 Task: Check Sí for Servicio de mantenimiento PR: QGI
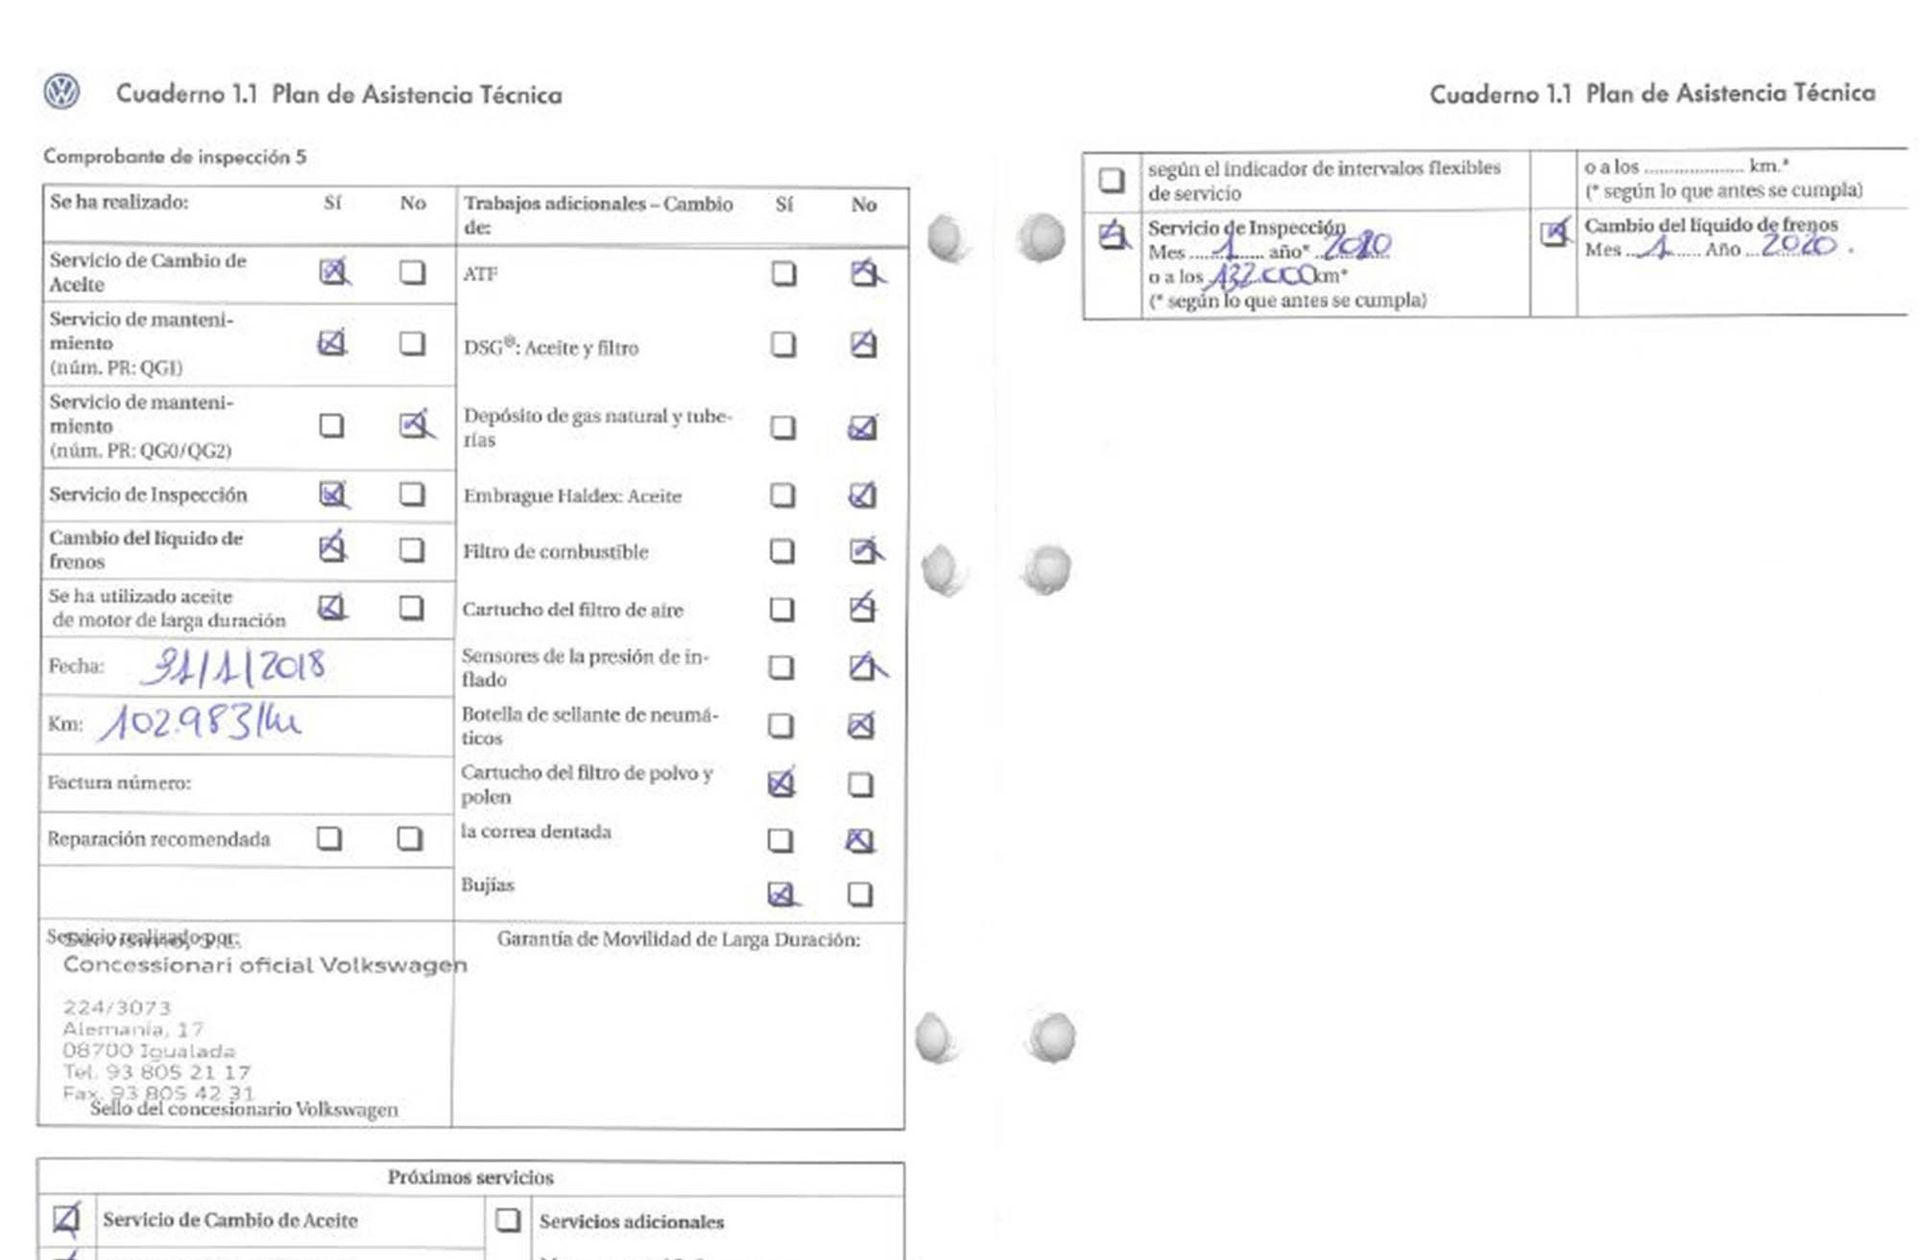(332, 343)
